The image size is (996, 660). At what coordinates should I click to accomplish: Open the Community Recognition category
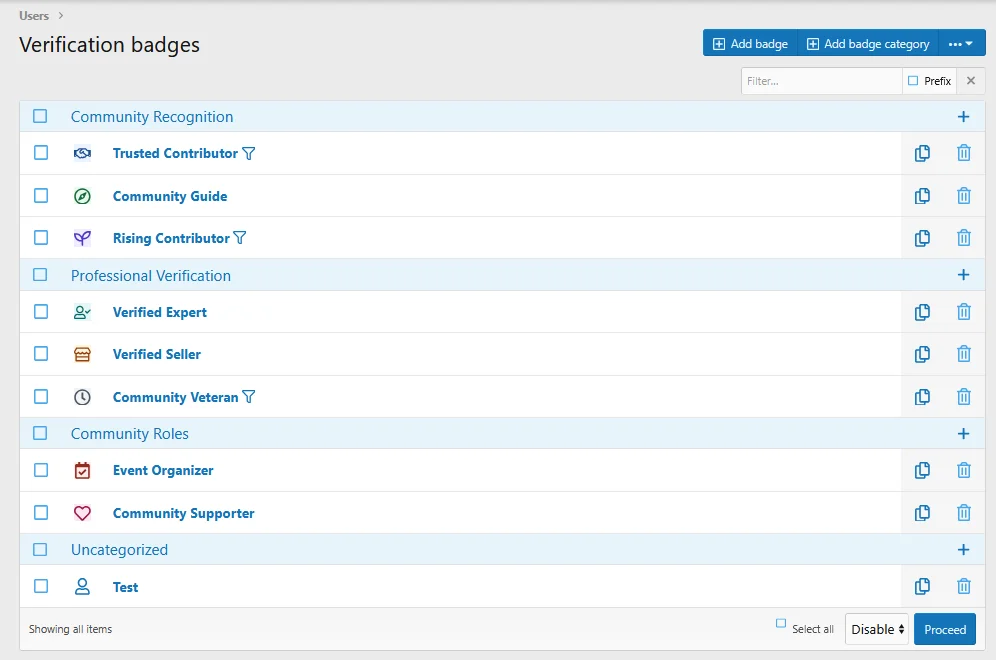(152, 117)
